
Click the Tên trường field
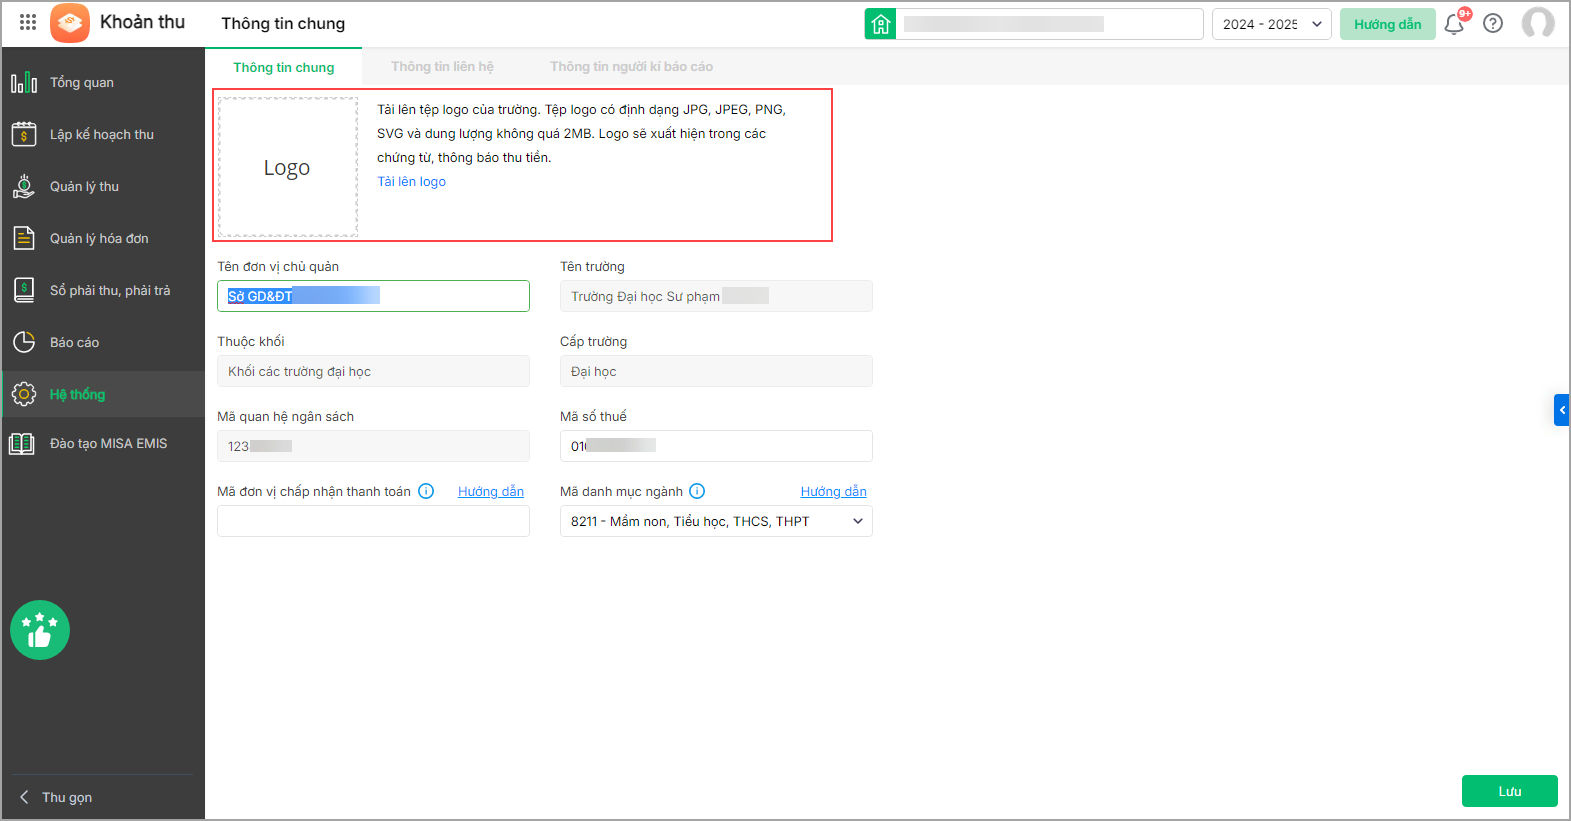click(x=716, y=296)
